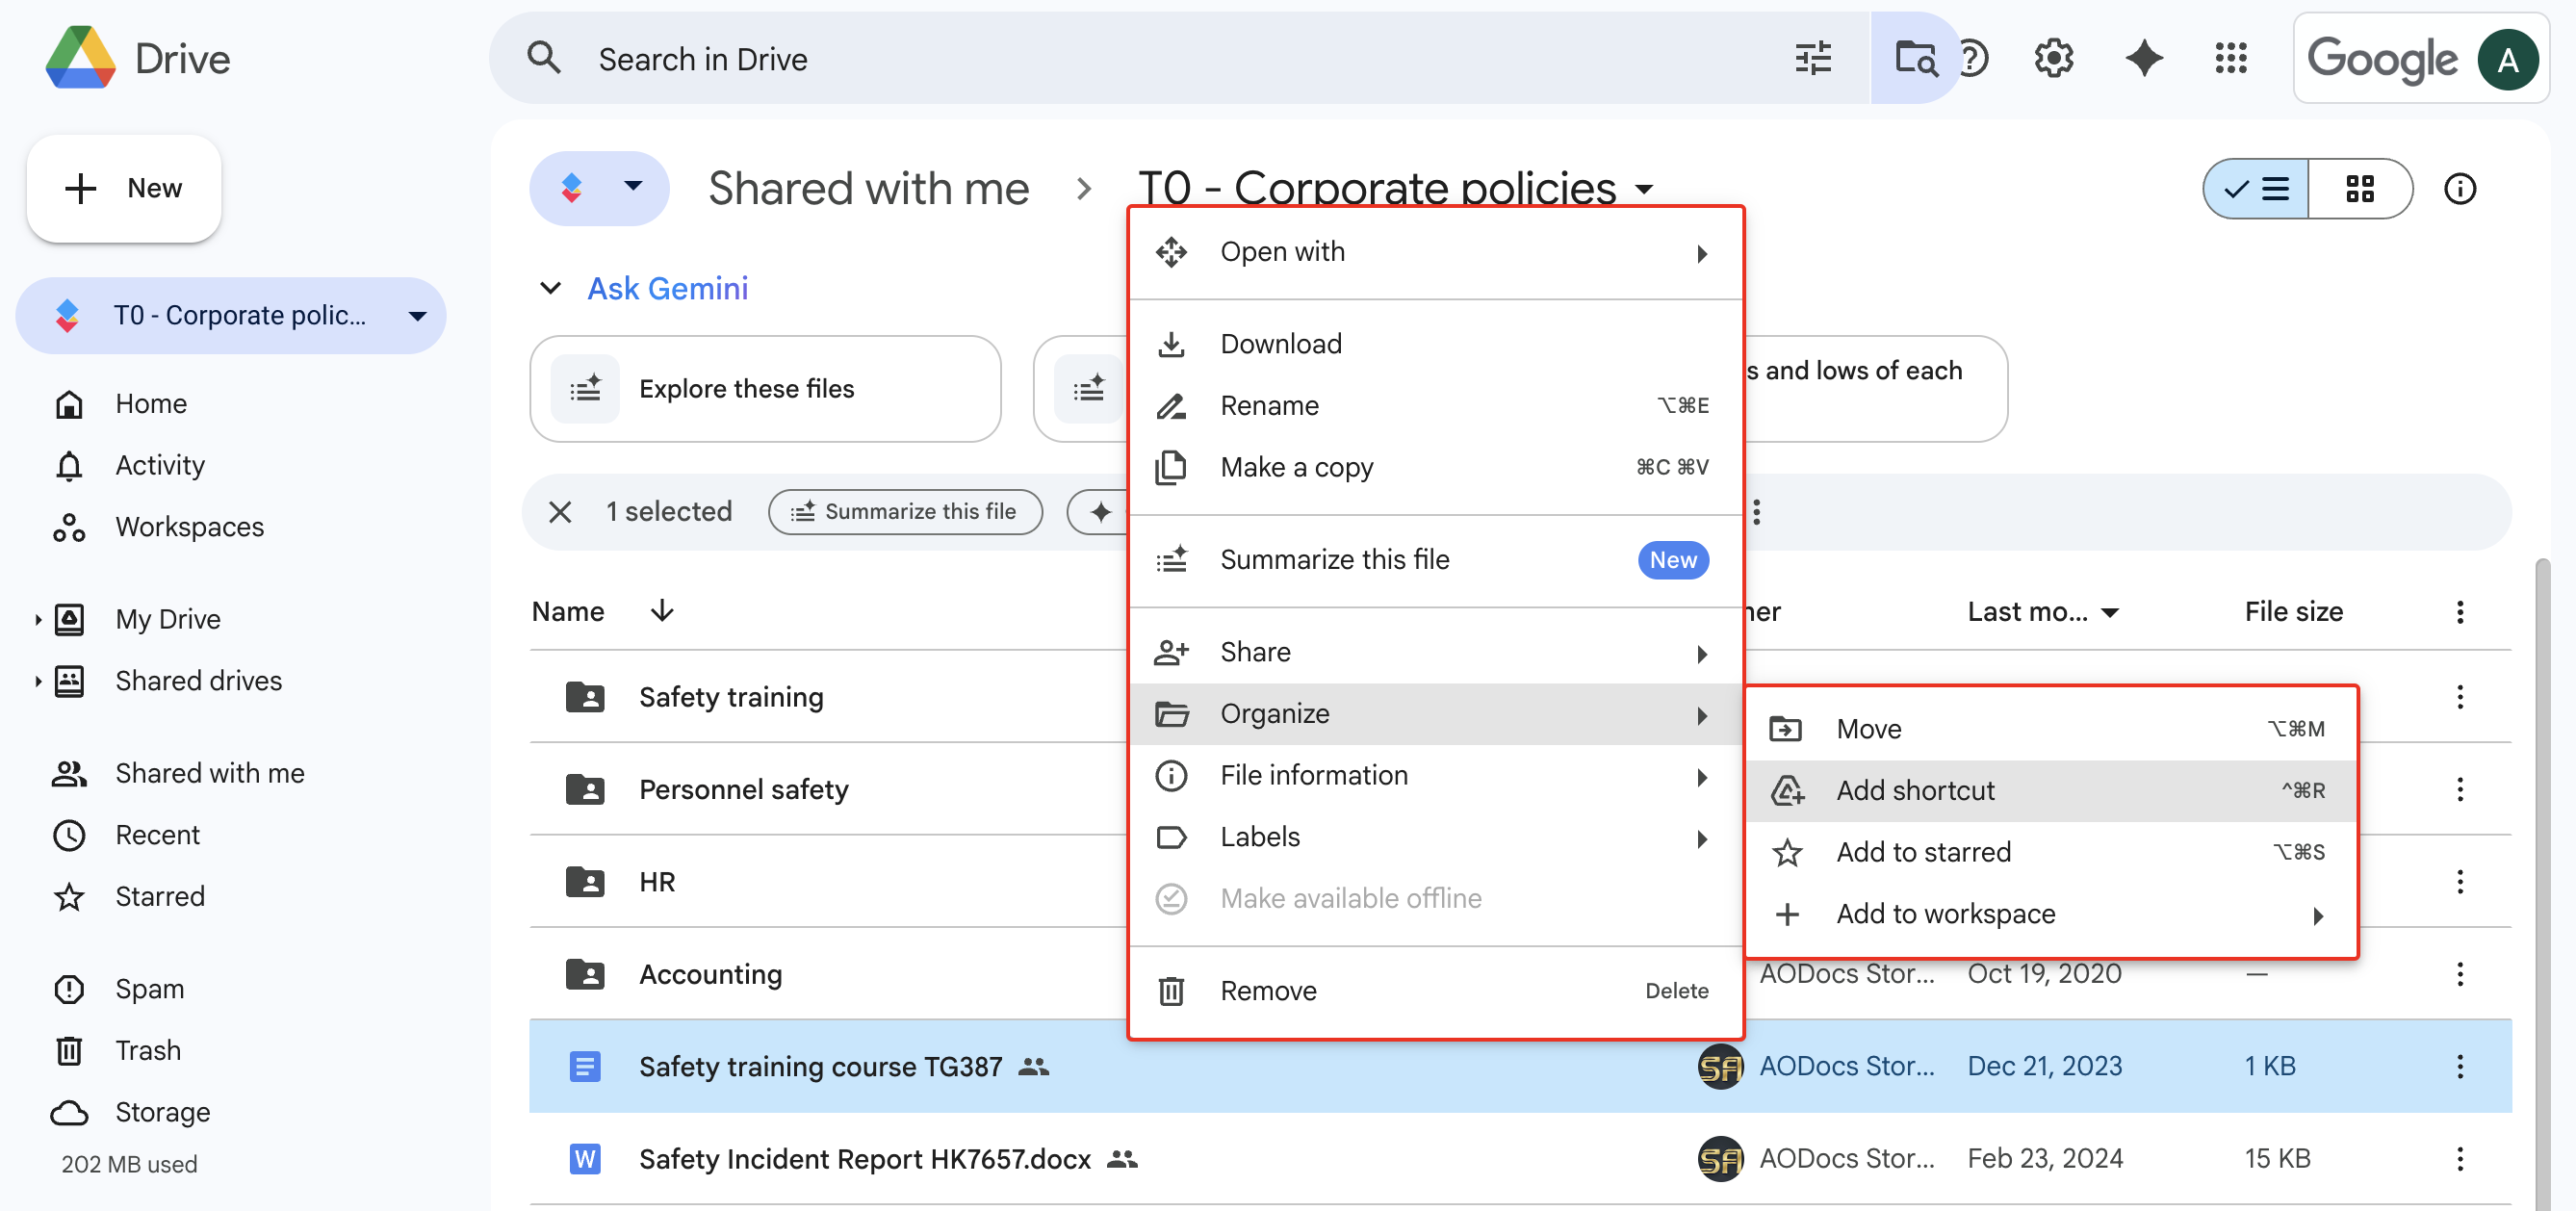The height and width of the screenshot is (1211, 2576).
Task: Clear the 1 selected selection
Action: click(x=560, y=512)
